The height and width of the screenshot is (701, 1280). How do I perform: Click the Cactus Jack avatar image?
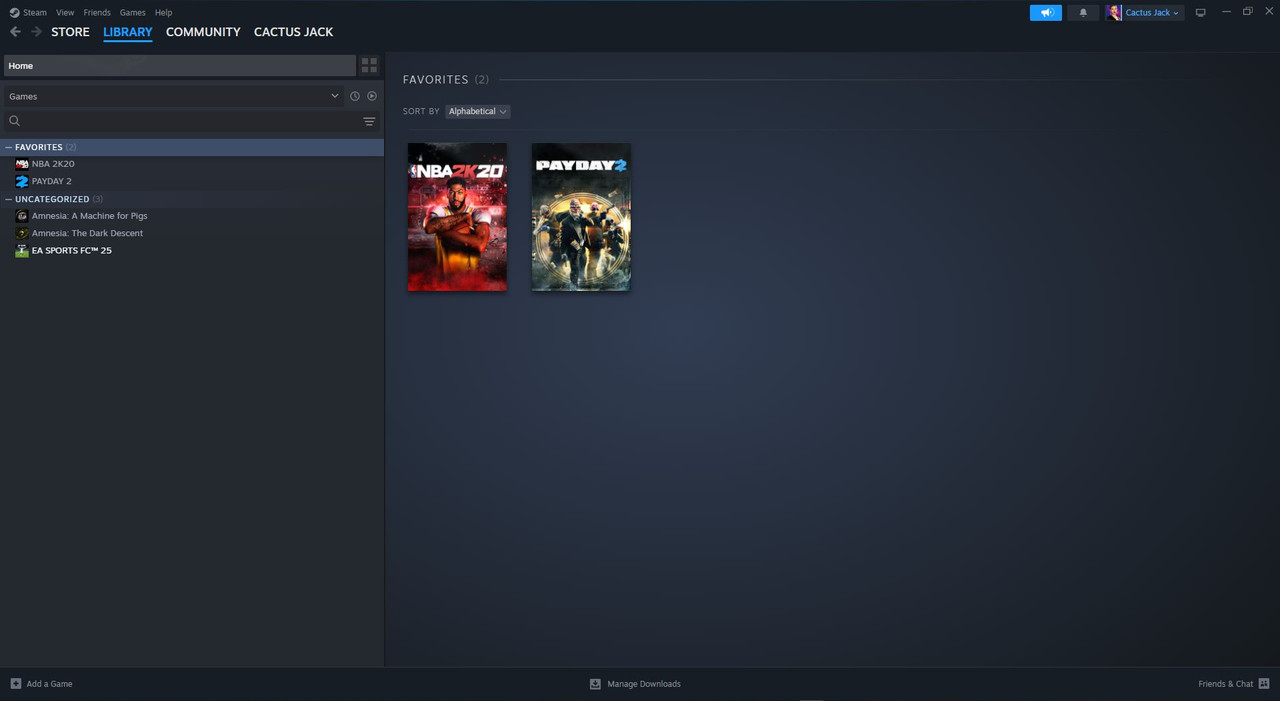(1114, 13)
